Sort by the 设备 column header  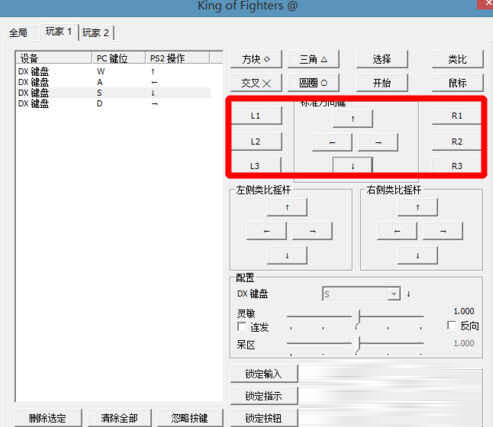54,58
